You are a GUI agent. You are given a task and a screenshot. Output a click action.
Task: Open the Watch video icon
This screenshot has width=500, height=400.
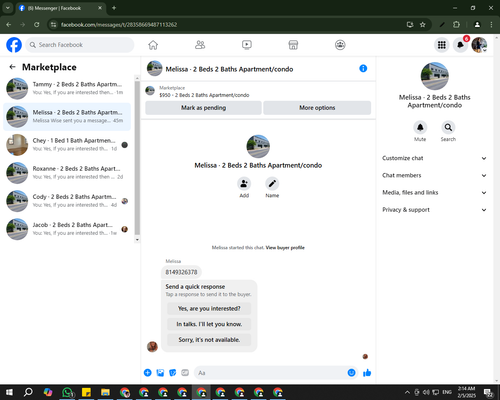[247, 45]
